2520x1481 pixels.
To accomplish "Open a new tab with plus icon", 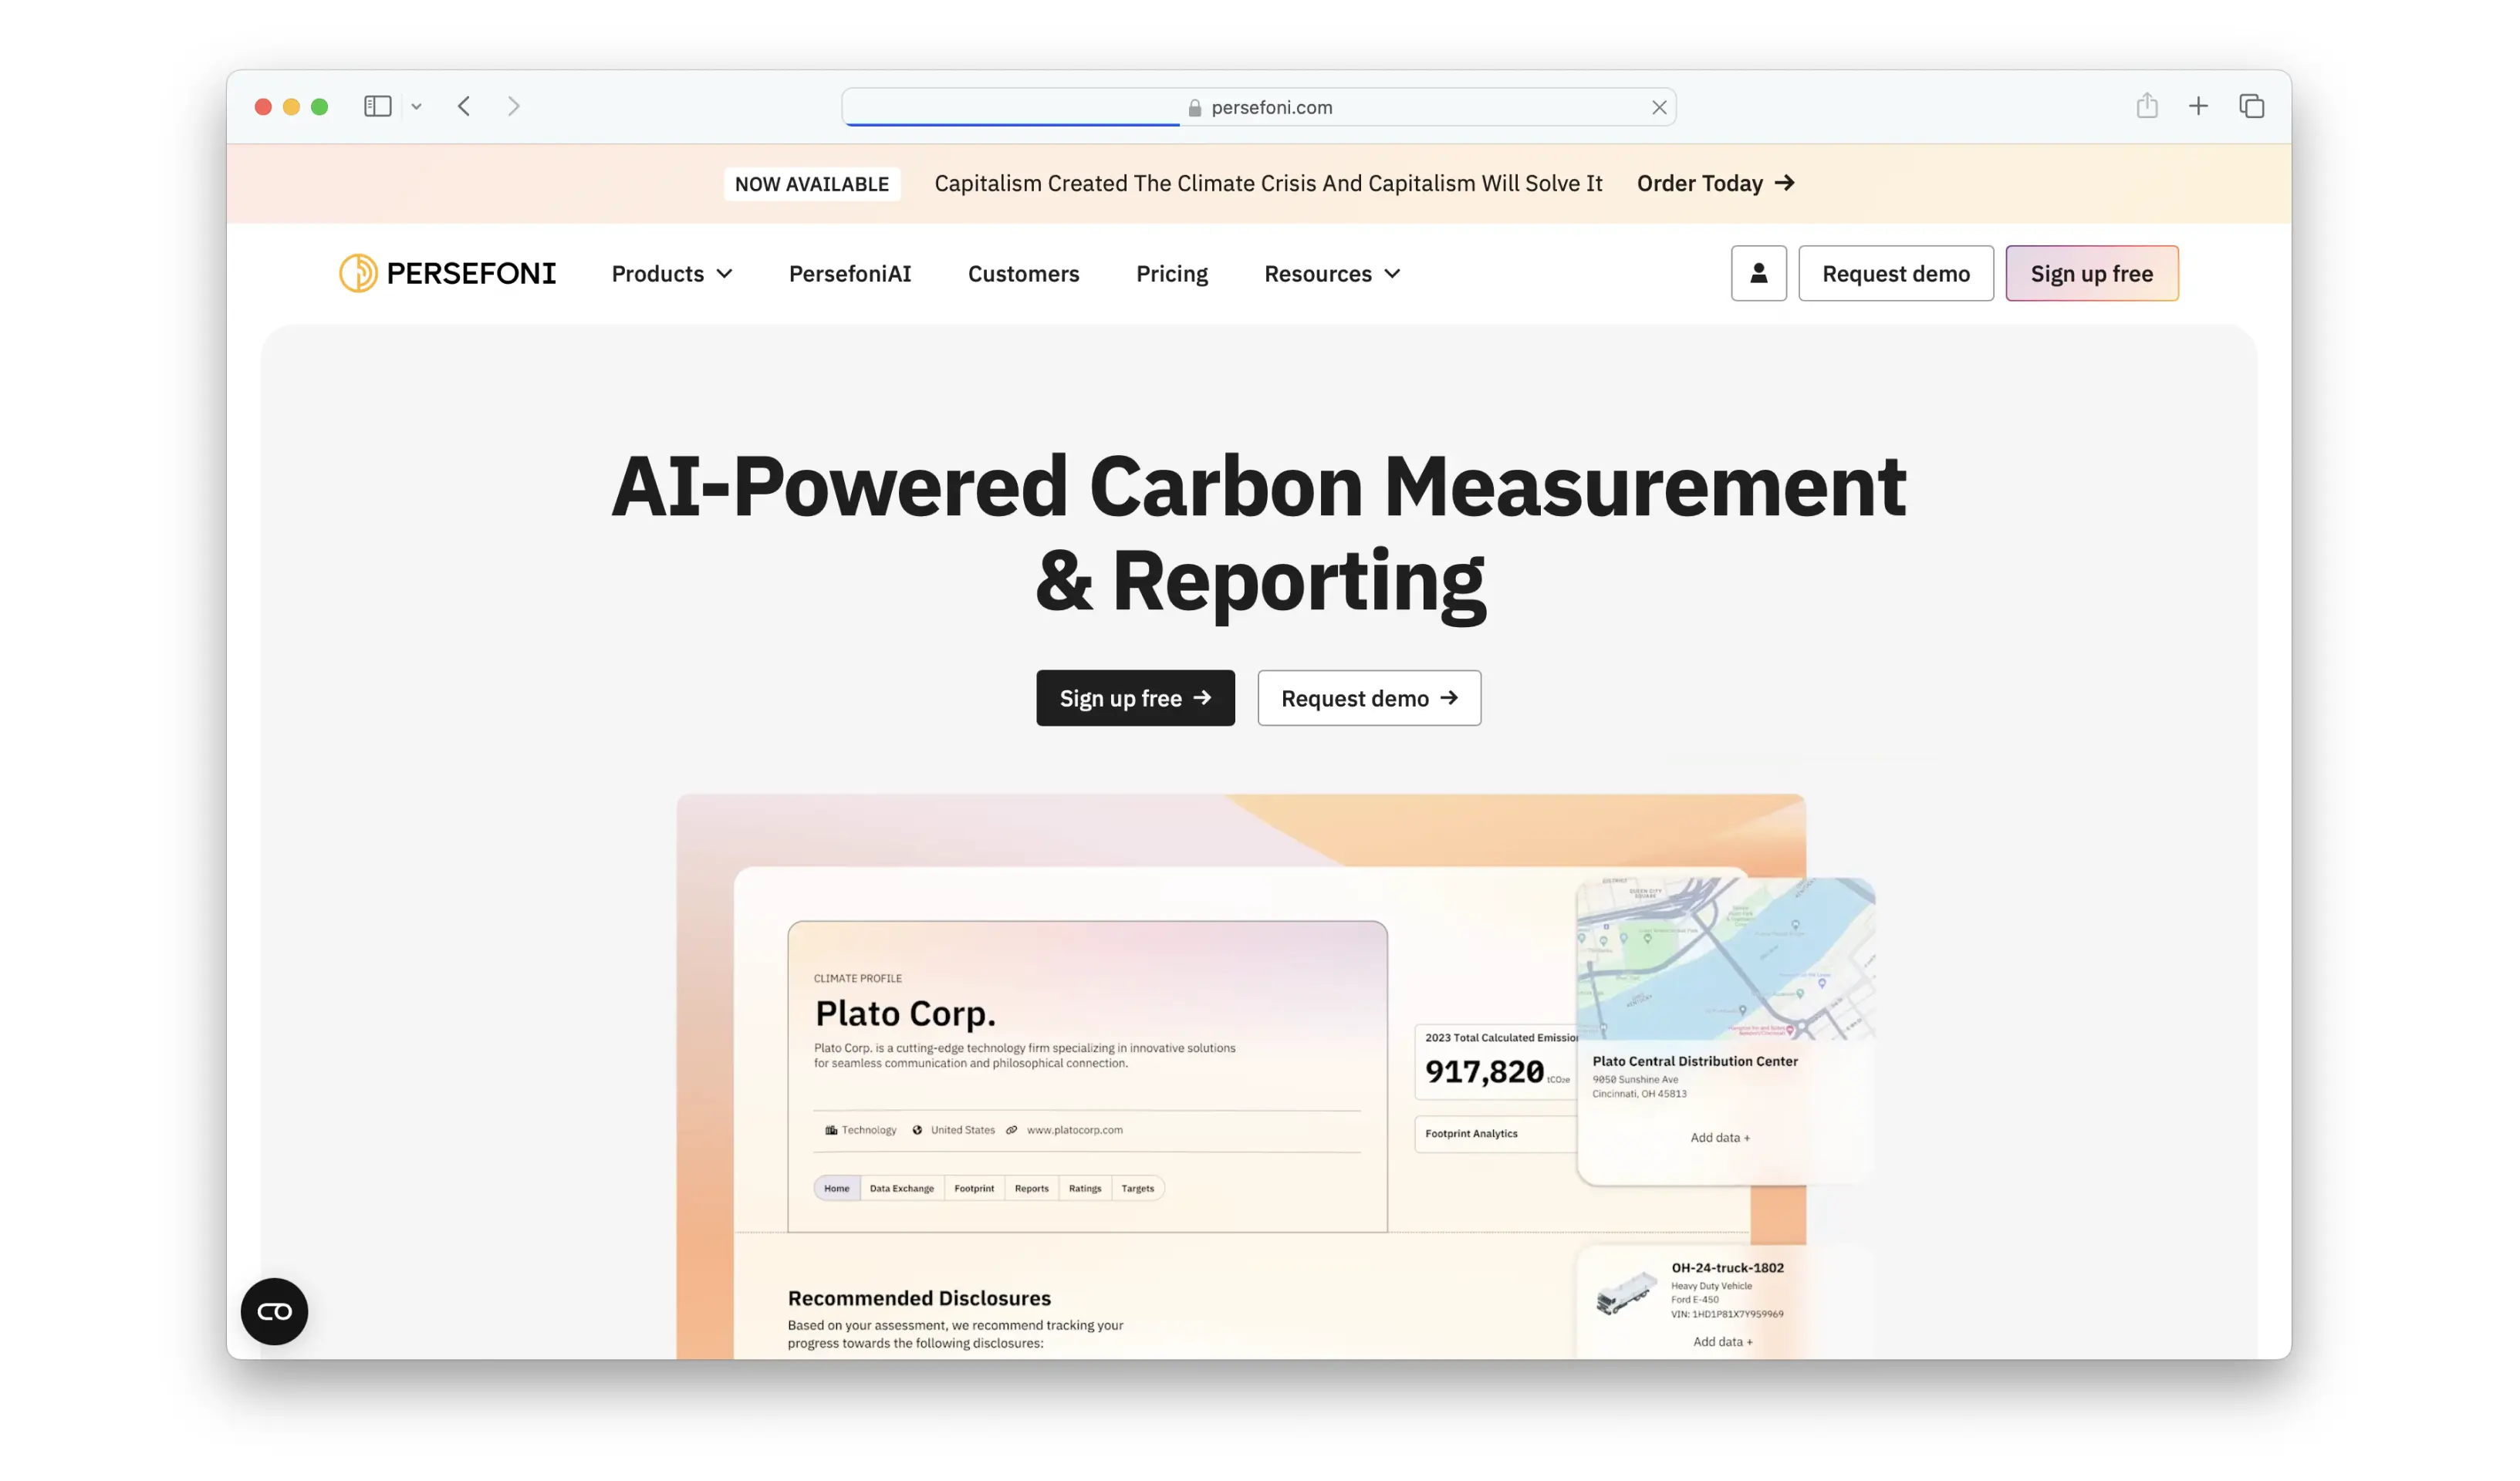I will tap(2198, 106).
